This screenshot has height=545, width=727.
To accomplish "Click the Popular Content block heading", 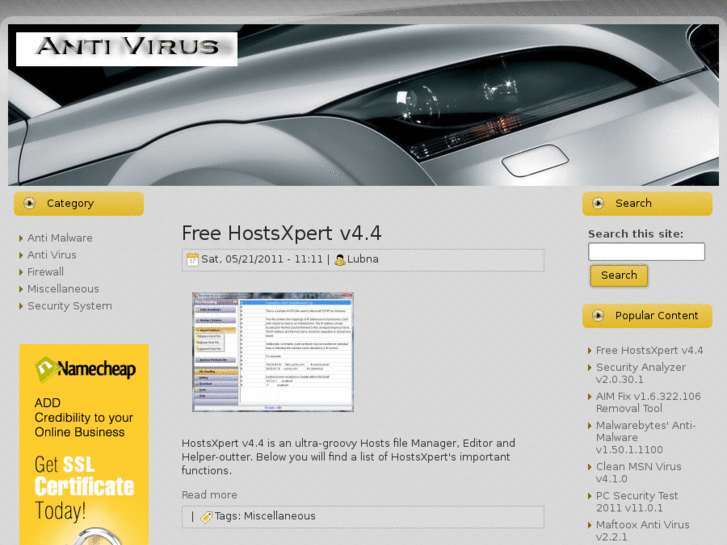I will point(647,316).
